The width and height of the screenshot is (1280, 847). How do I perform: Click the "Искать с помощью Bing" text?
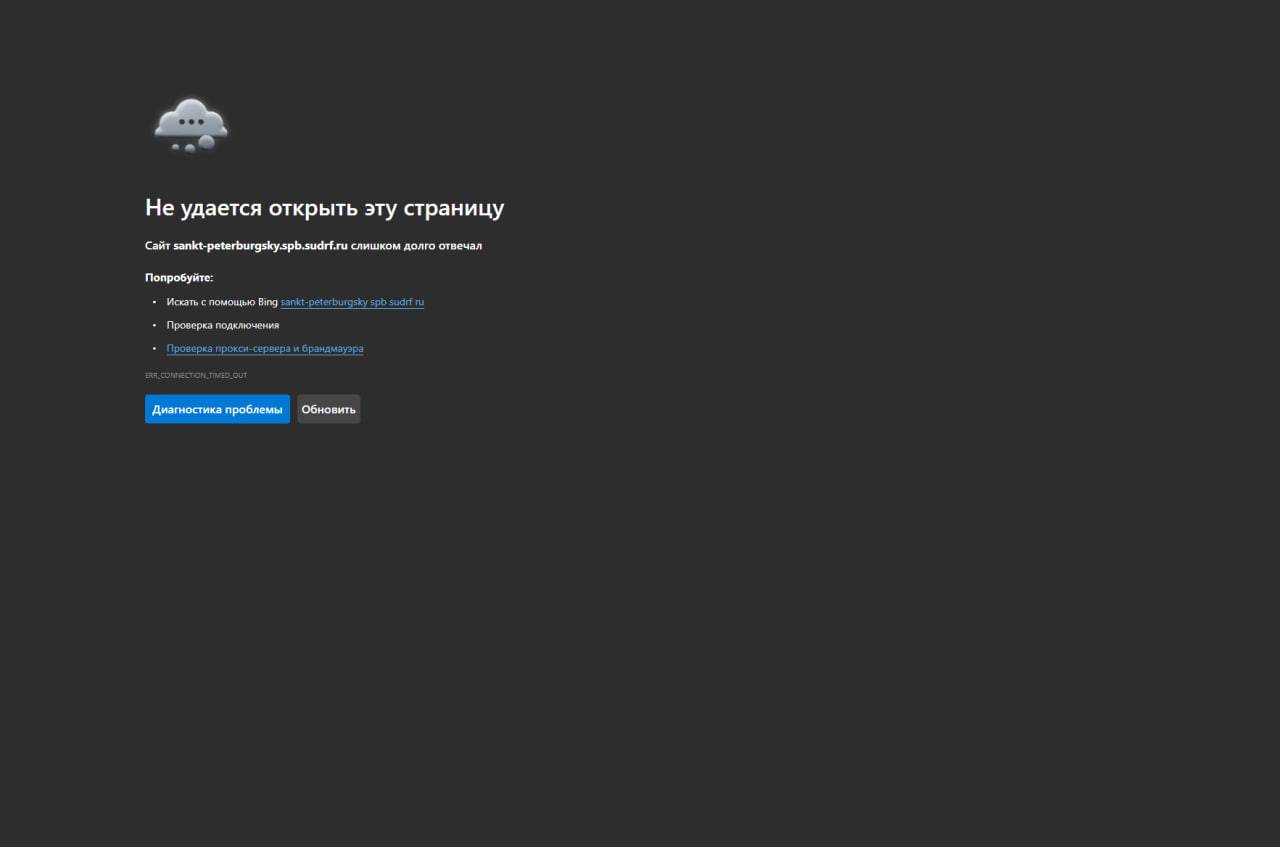222,302
